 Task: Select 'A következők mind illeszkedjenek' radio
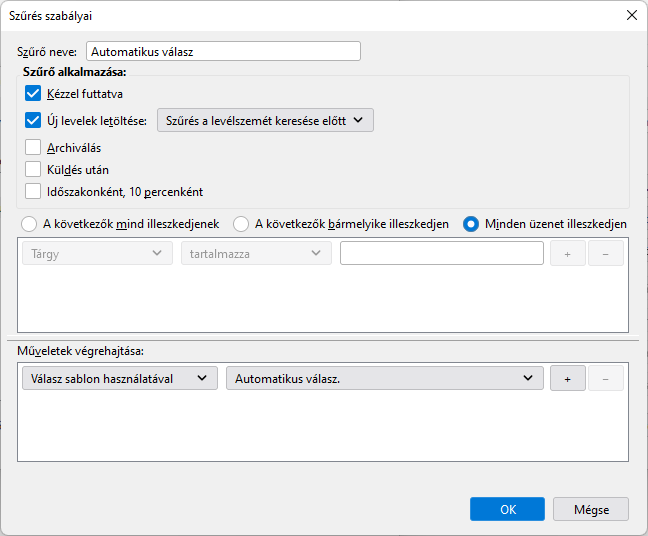[30, 224]
